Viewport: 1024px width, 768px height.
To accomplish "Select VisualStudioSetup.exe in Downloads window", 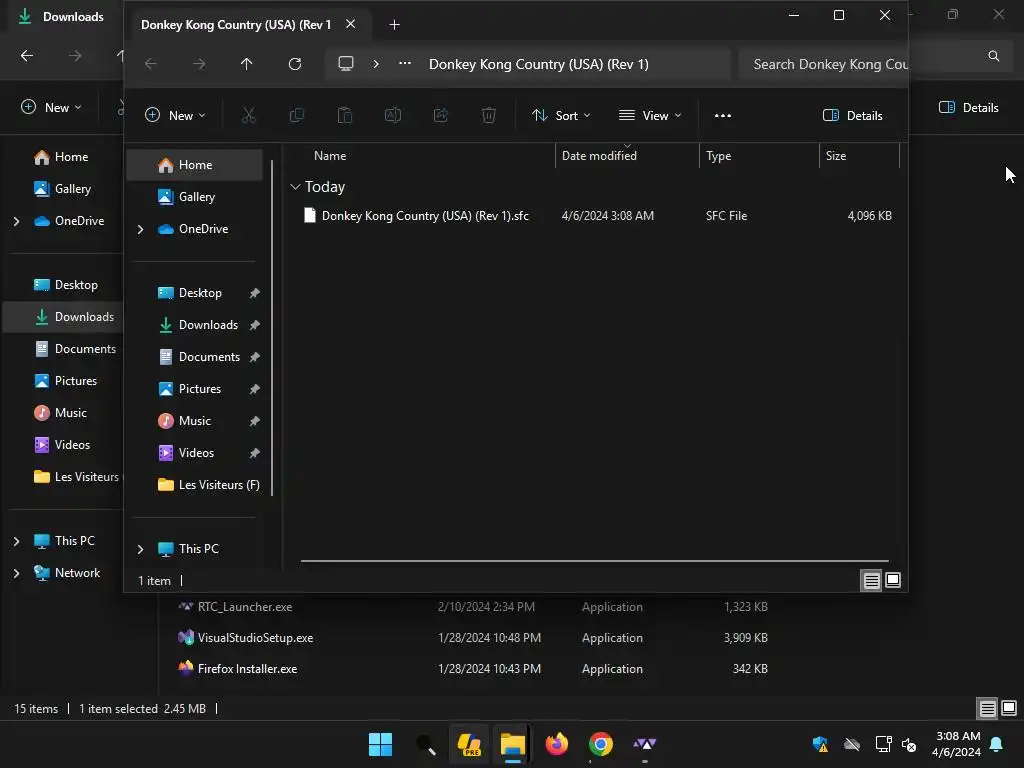I will click(x=255, y=638).
